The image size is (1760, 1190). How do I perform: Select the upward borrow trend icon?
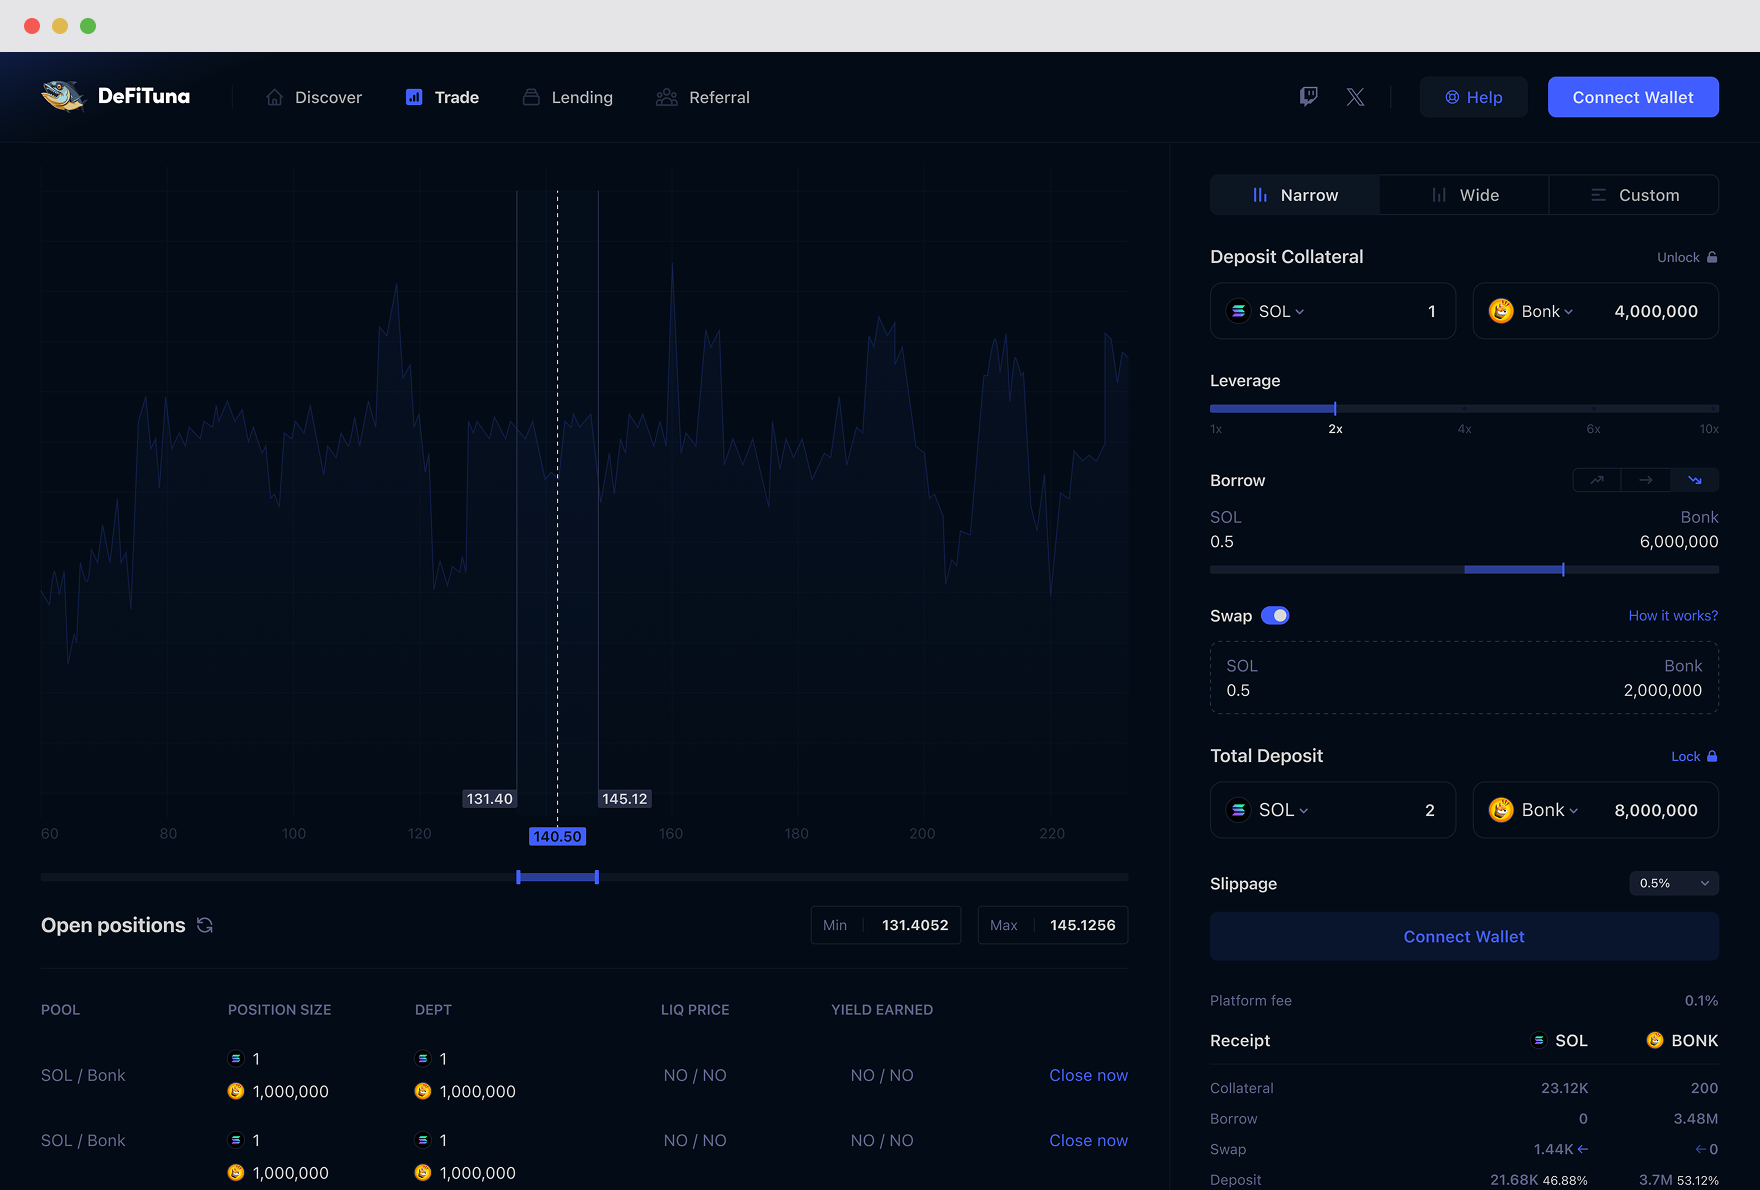1597,480
